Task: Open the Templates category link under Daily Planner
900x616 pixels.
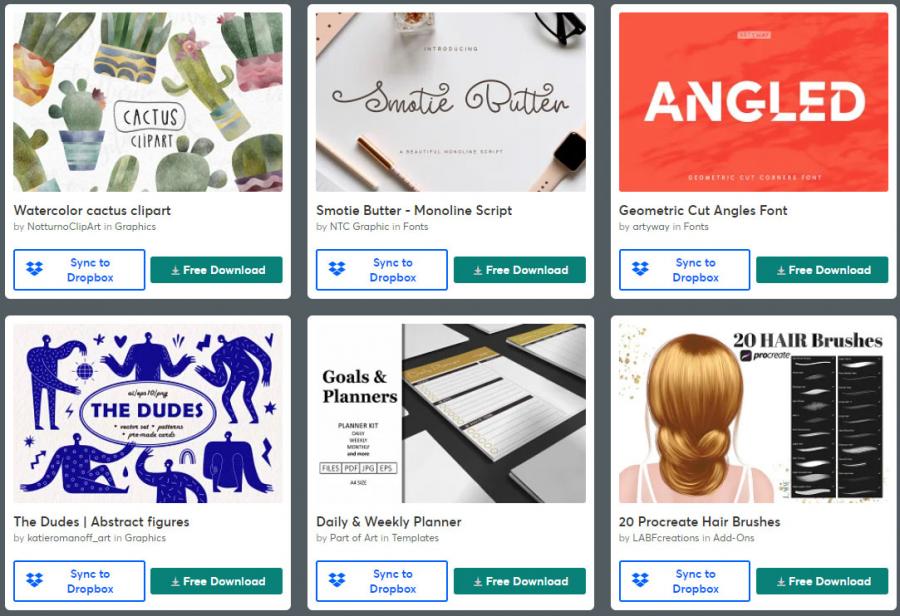Action: [x=415, y=538]
